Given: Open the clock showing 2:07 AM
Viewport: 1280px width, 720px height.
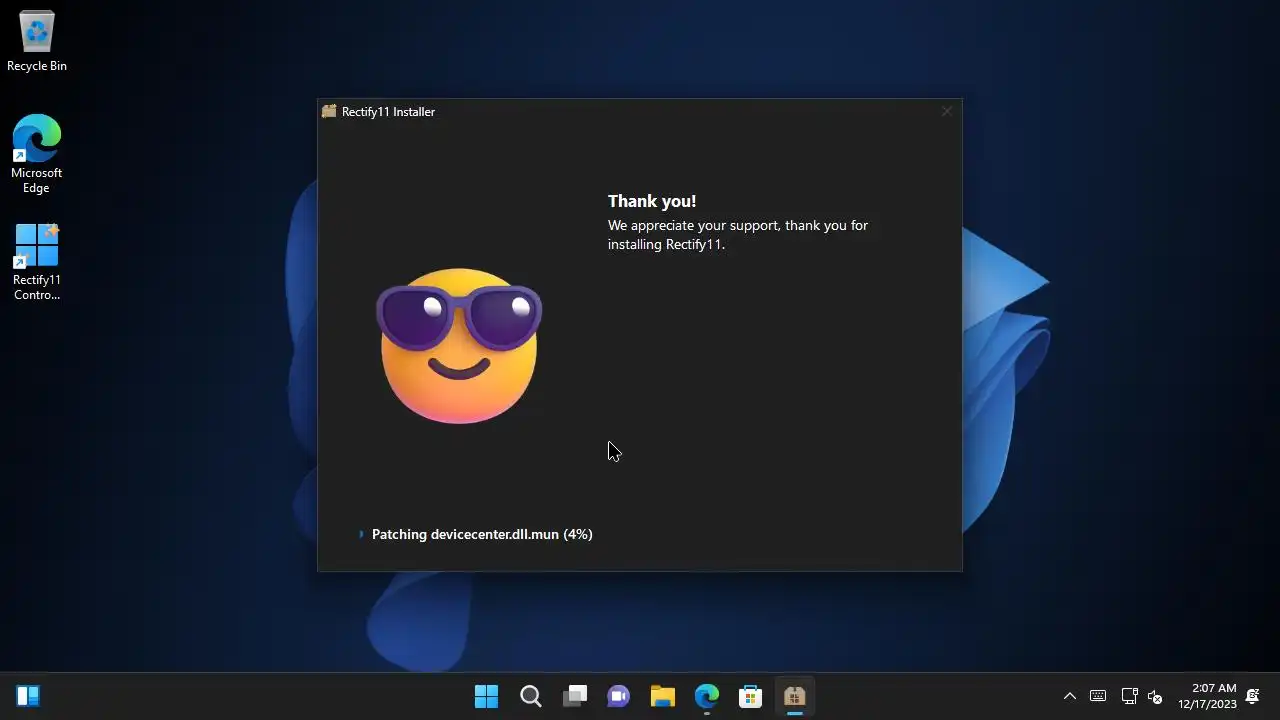Looking at the screenshot, I should (x=1207, y=696).
